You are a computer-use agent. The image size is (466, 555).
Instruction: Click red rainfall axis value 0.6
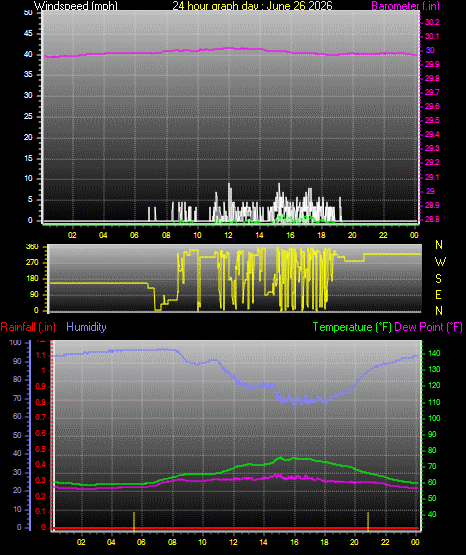coord(41,433)
